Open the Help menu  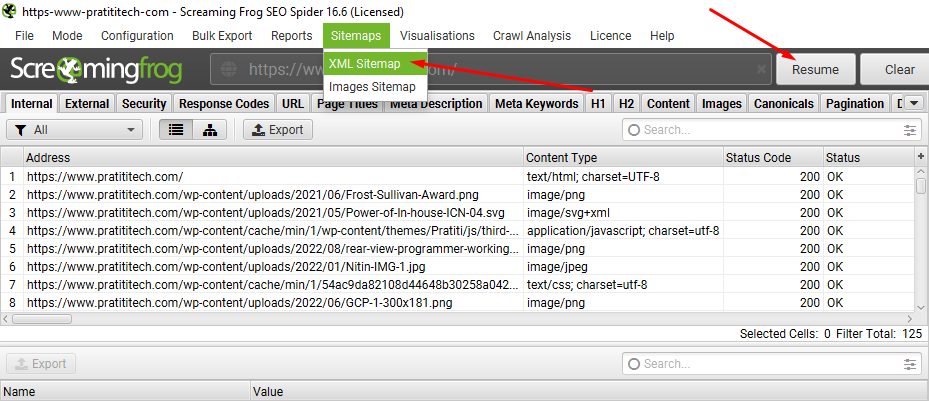(662, 36)
